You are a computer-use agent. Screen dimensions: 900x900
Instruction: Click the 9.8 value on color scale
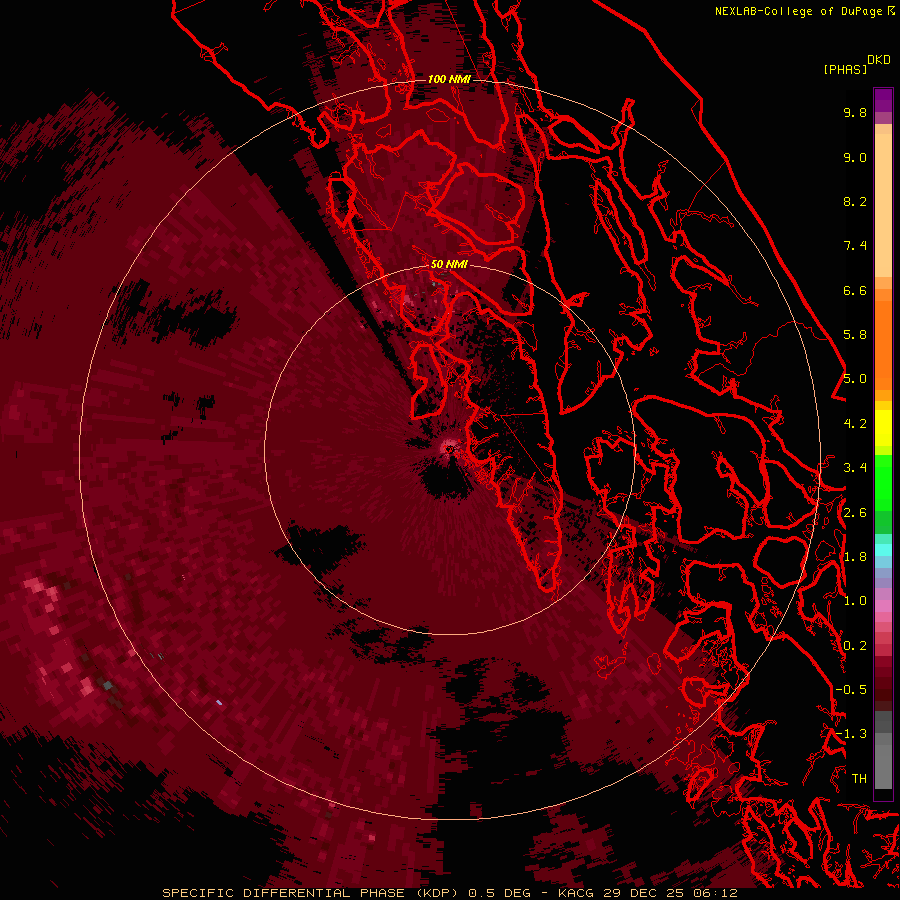coord(855,113)
